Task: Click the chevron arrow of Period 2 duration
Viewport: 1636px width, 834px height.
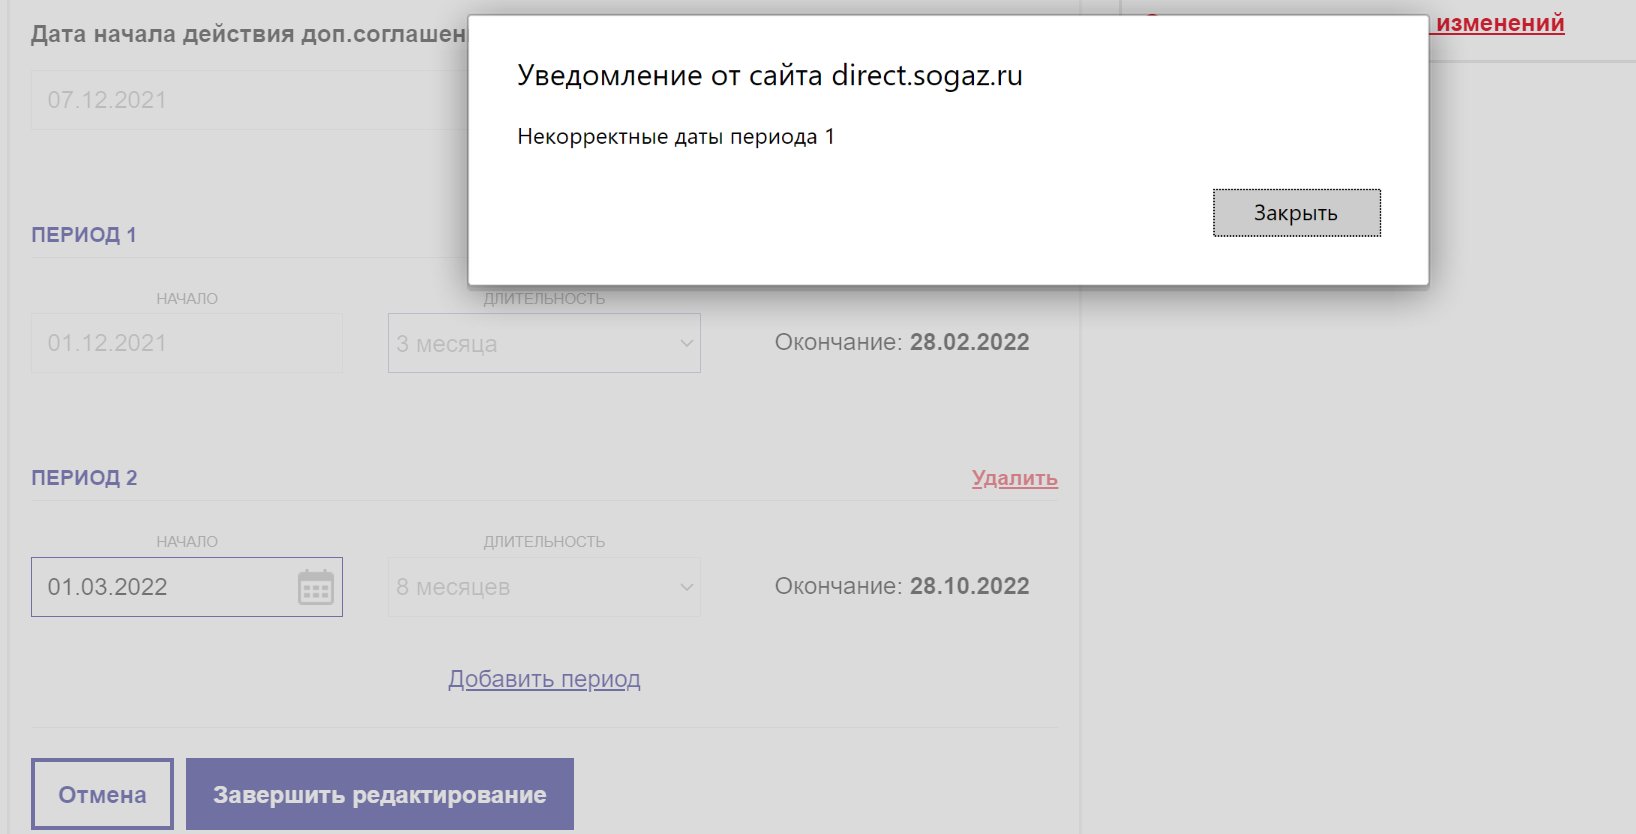Action: tap(686, 587)
